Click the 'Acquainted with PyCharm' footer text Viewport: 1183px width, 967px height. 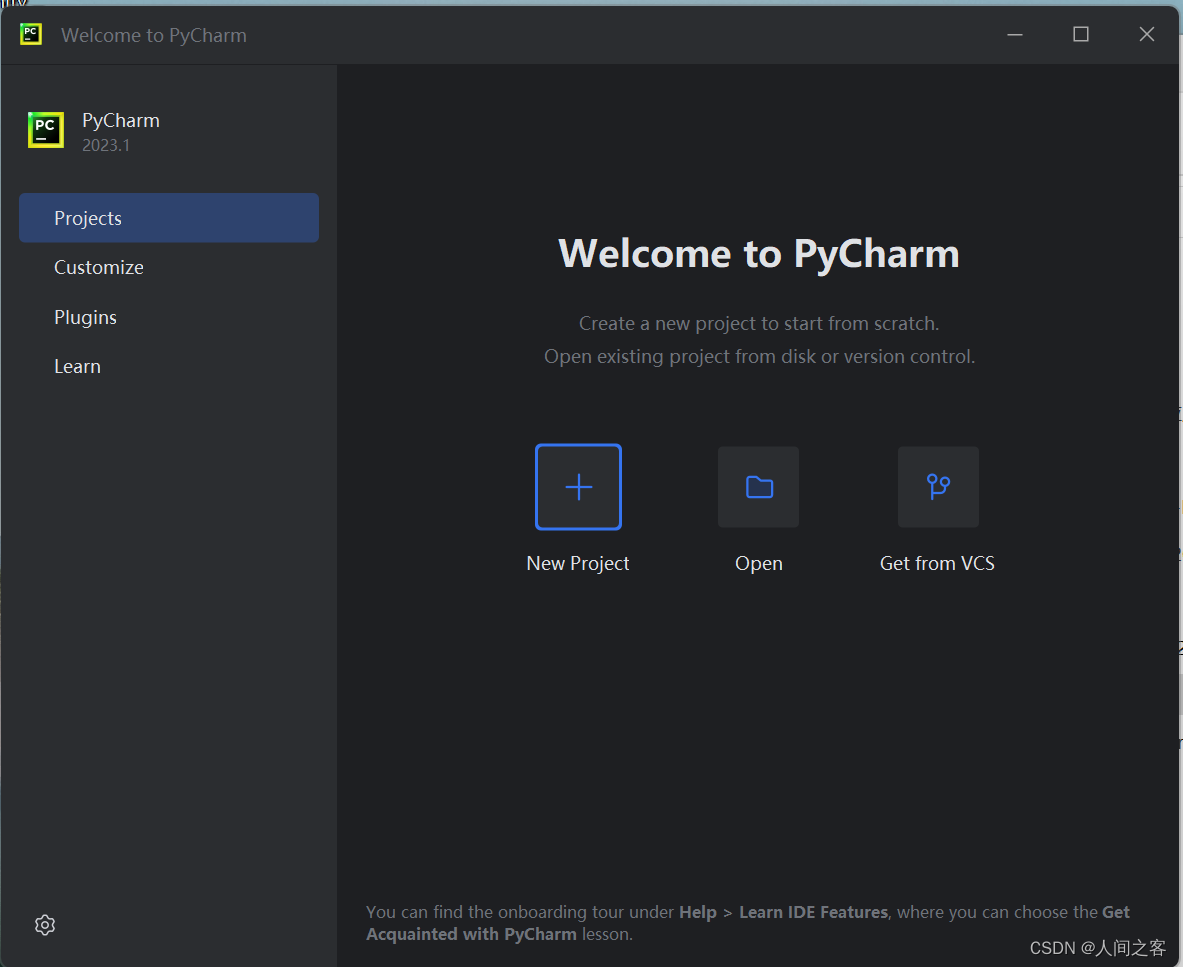click(x=472, y=934)
